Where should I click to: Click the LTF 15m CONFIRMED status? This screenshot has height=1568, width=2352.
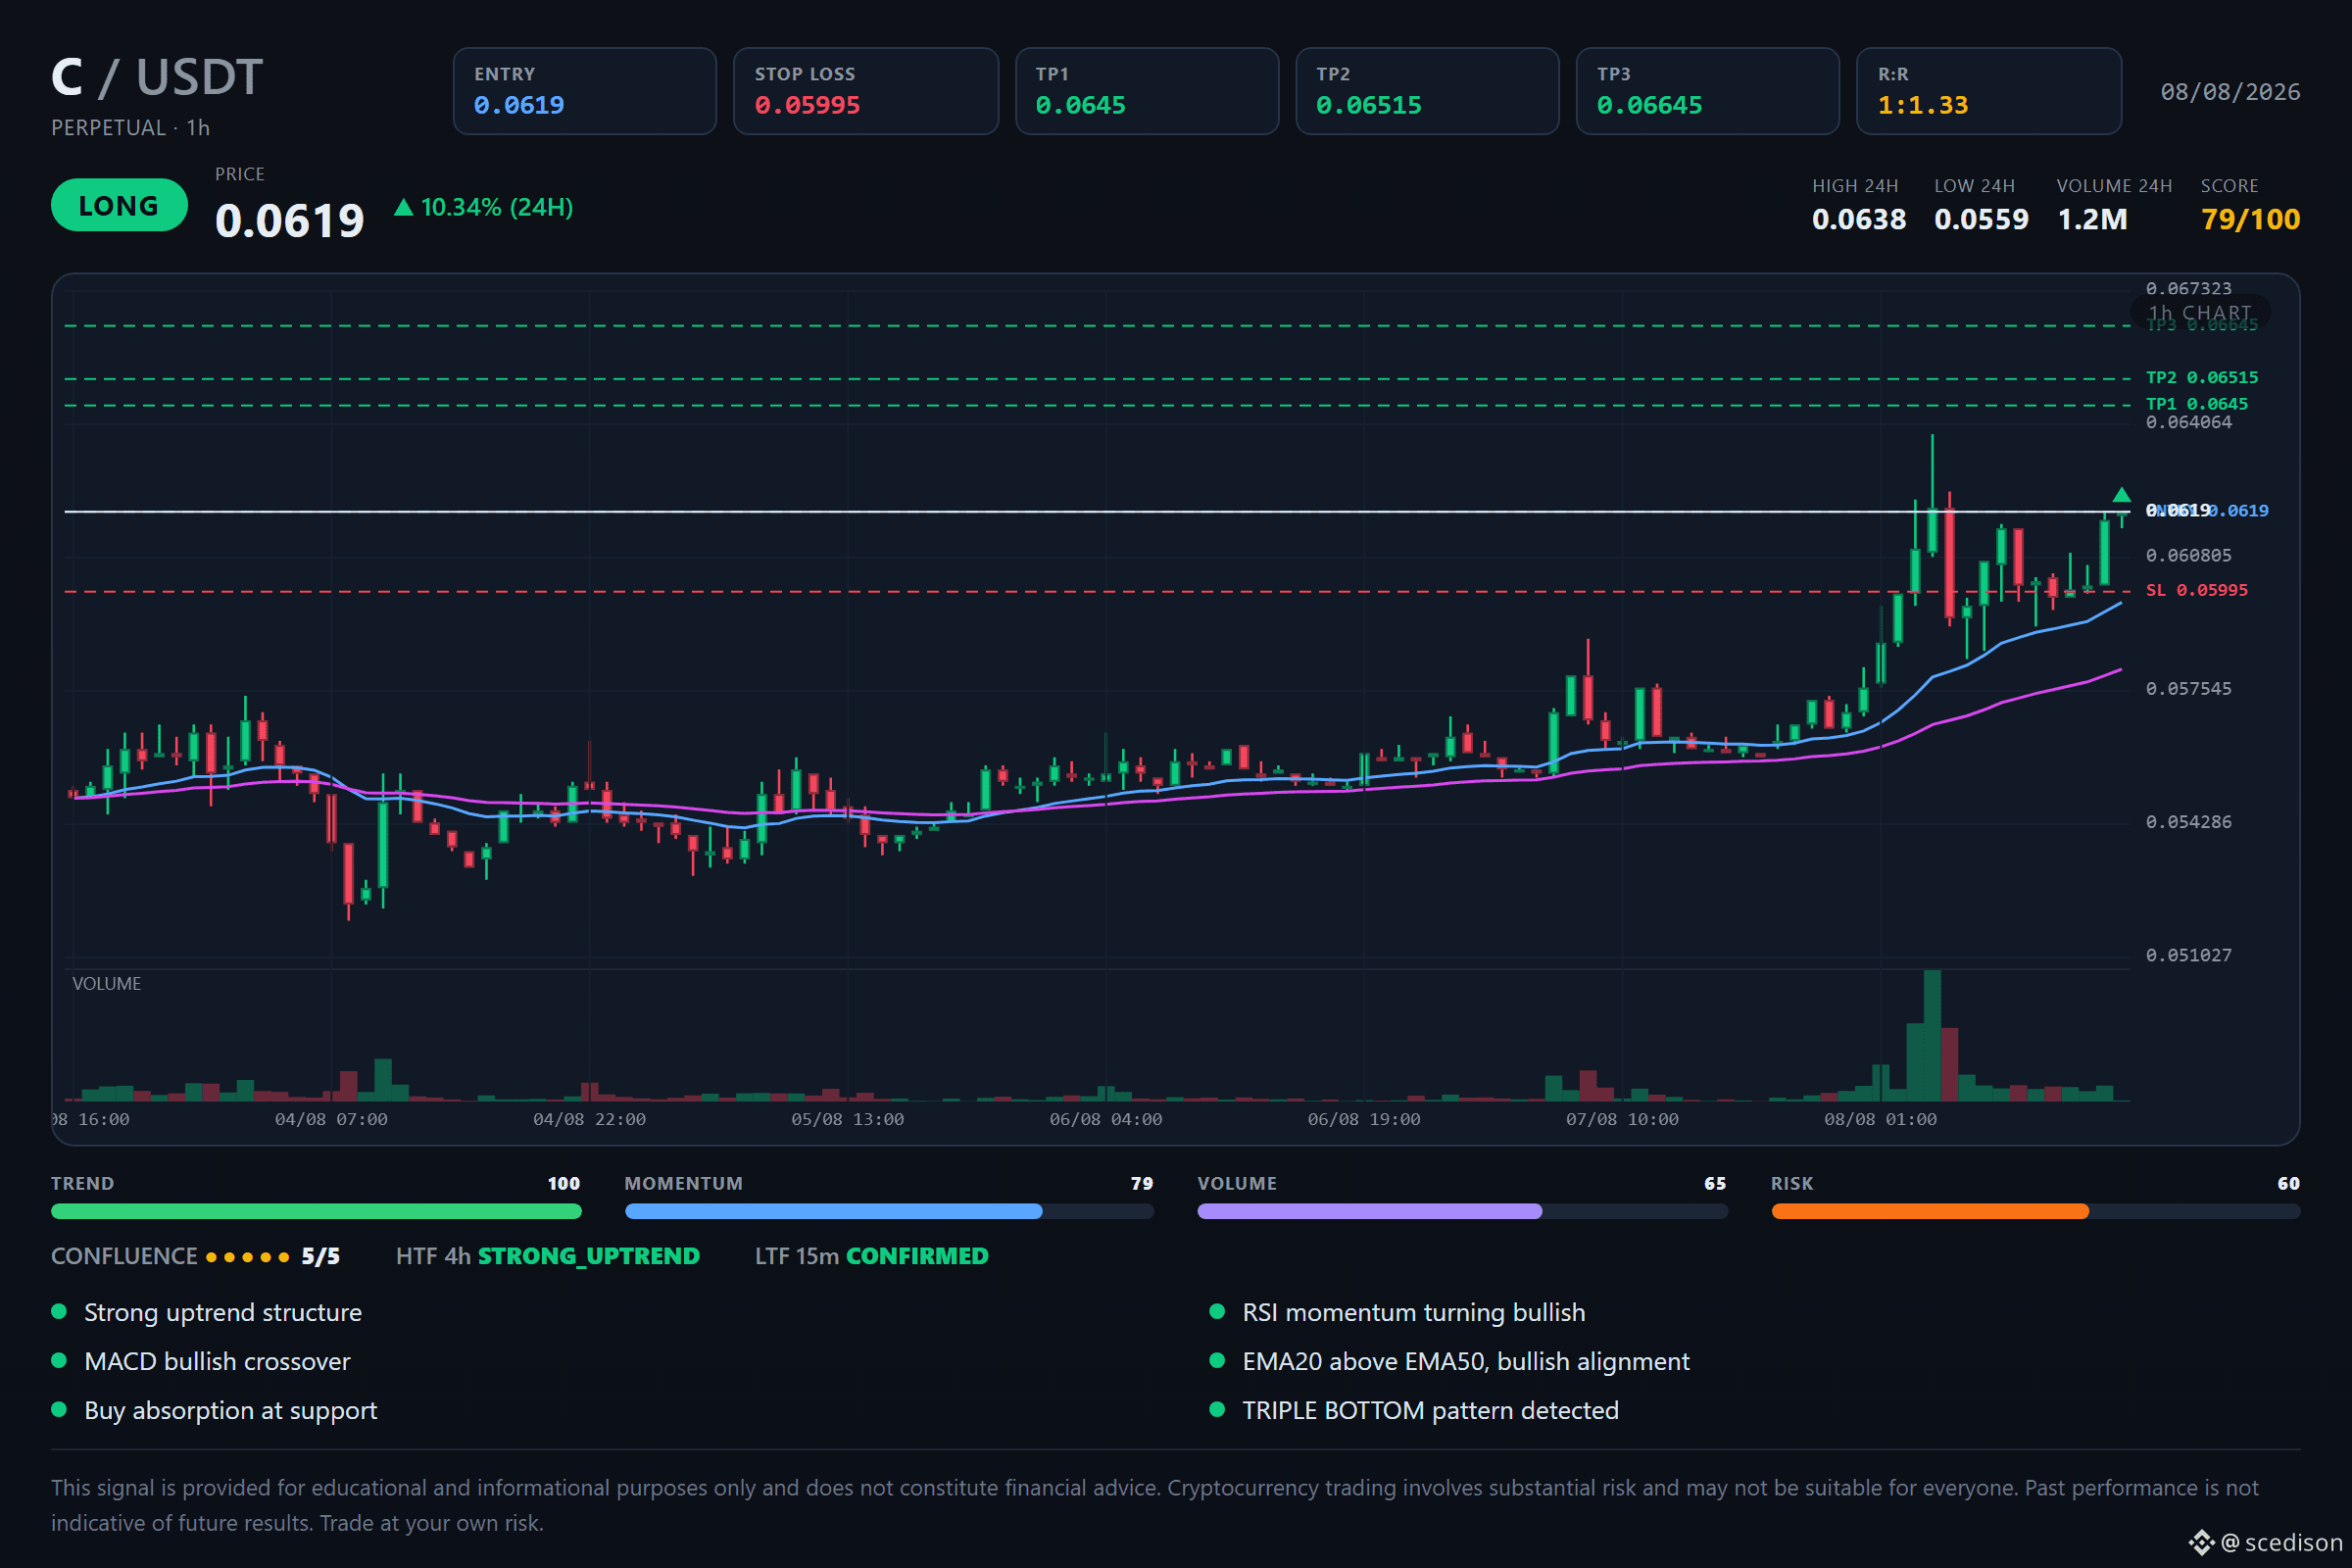tap(871, 1256)
